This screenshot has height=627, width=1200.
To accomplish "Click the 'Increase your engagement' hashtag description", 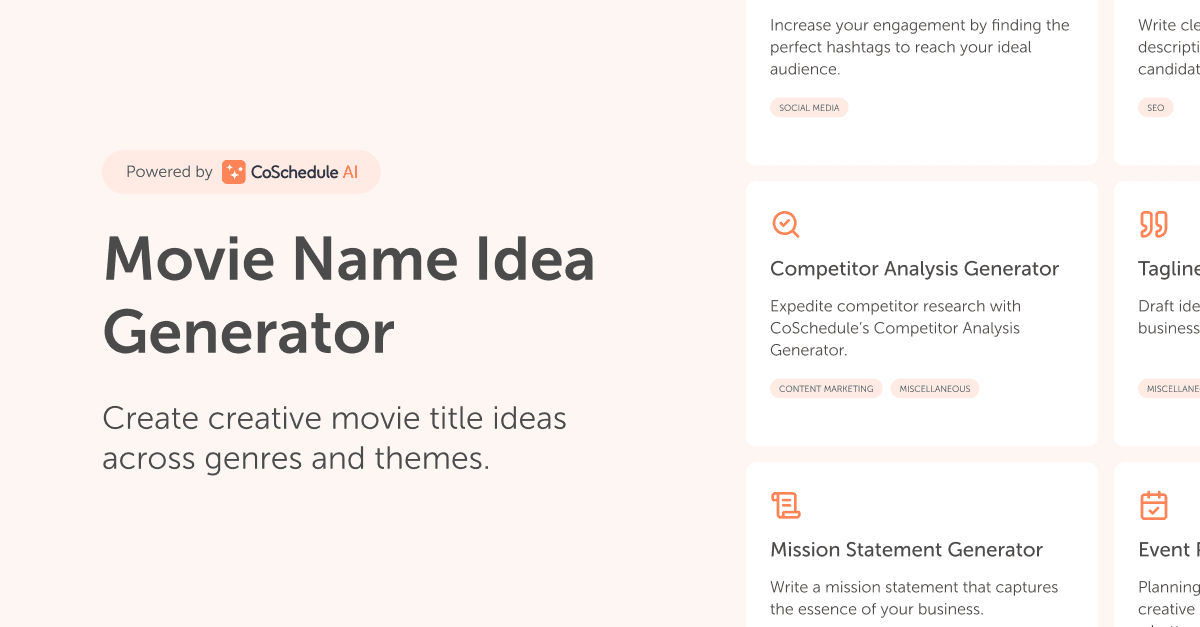I will [919, 47].
